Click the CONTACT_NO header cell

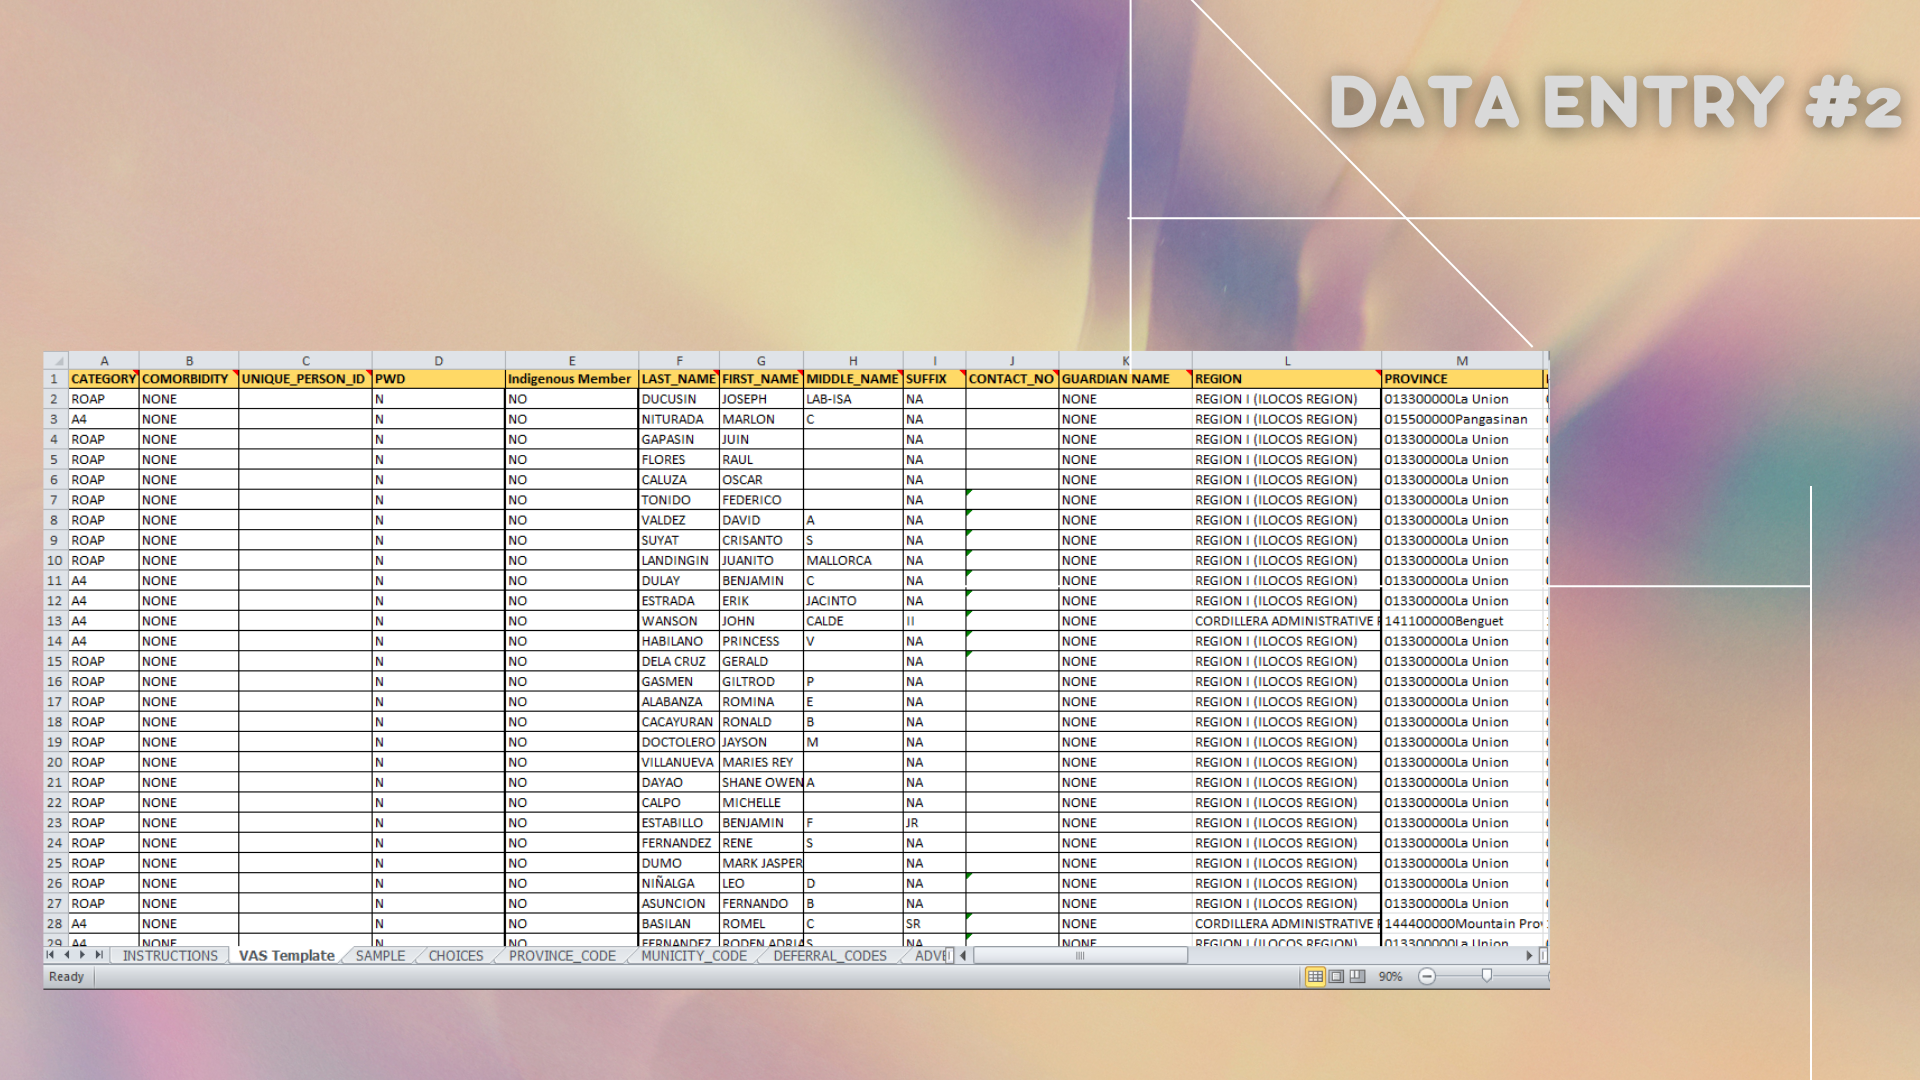click(x=1012, y=379)
